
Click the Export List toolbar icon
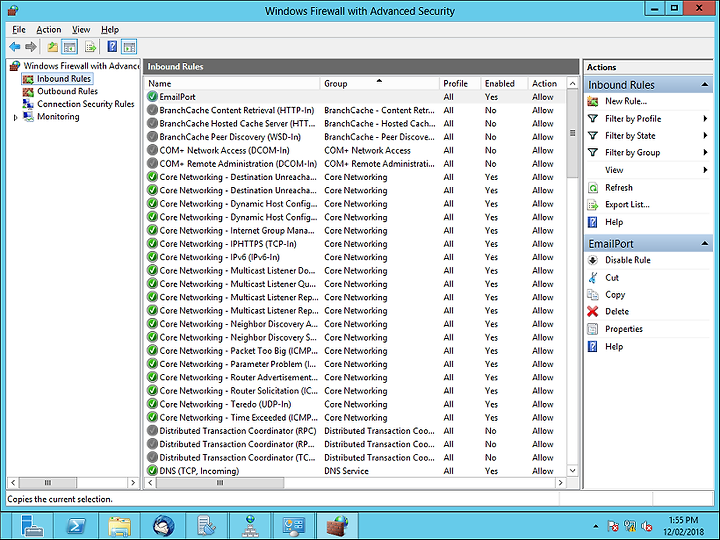click(x=90, y=46)
